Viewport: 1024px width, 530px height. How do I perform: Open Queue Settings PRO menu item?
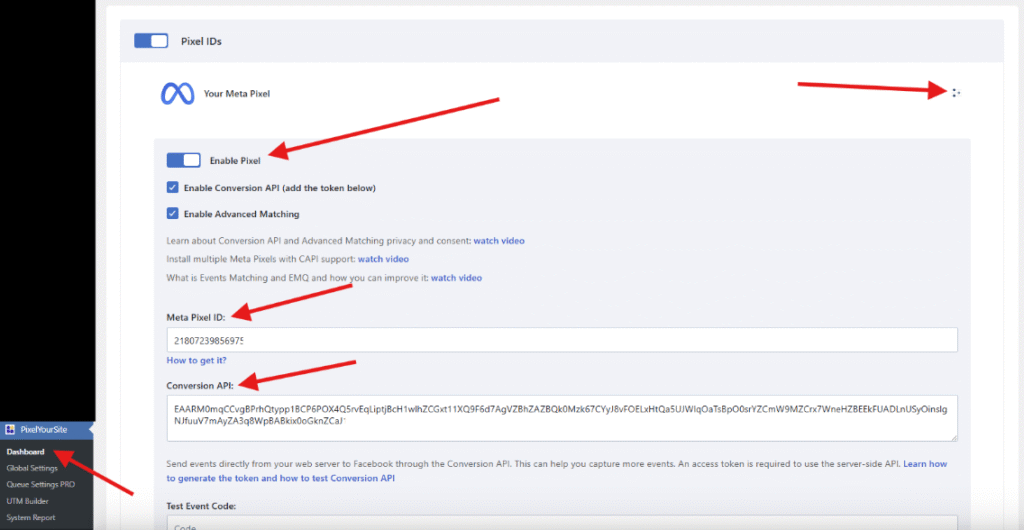tap(40, 484)
